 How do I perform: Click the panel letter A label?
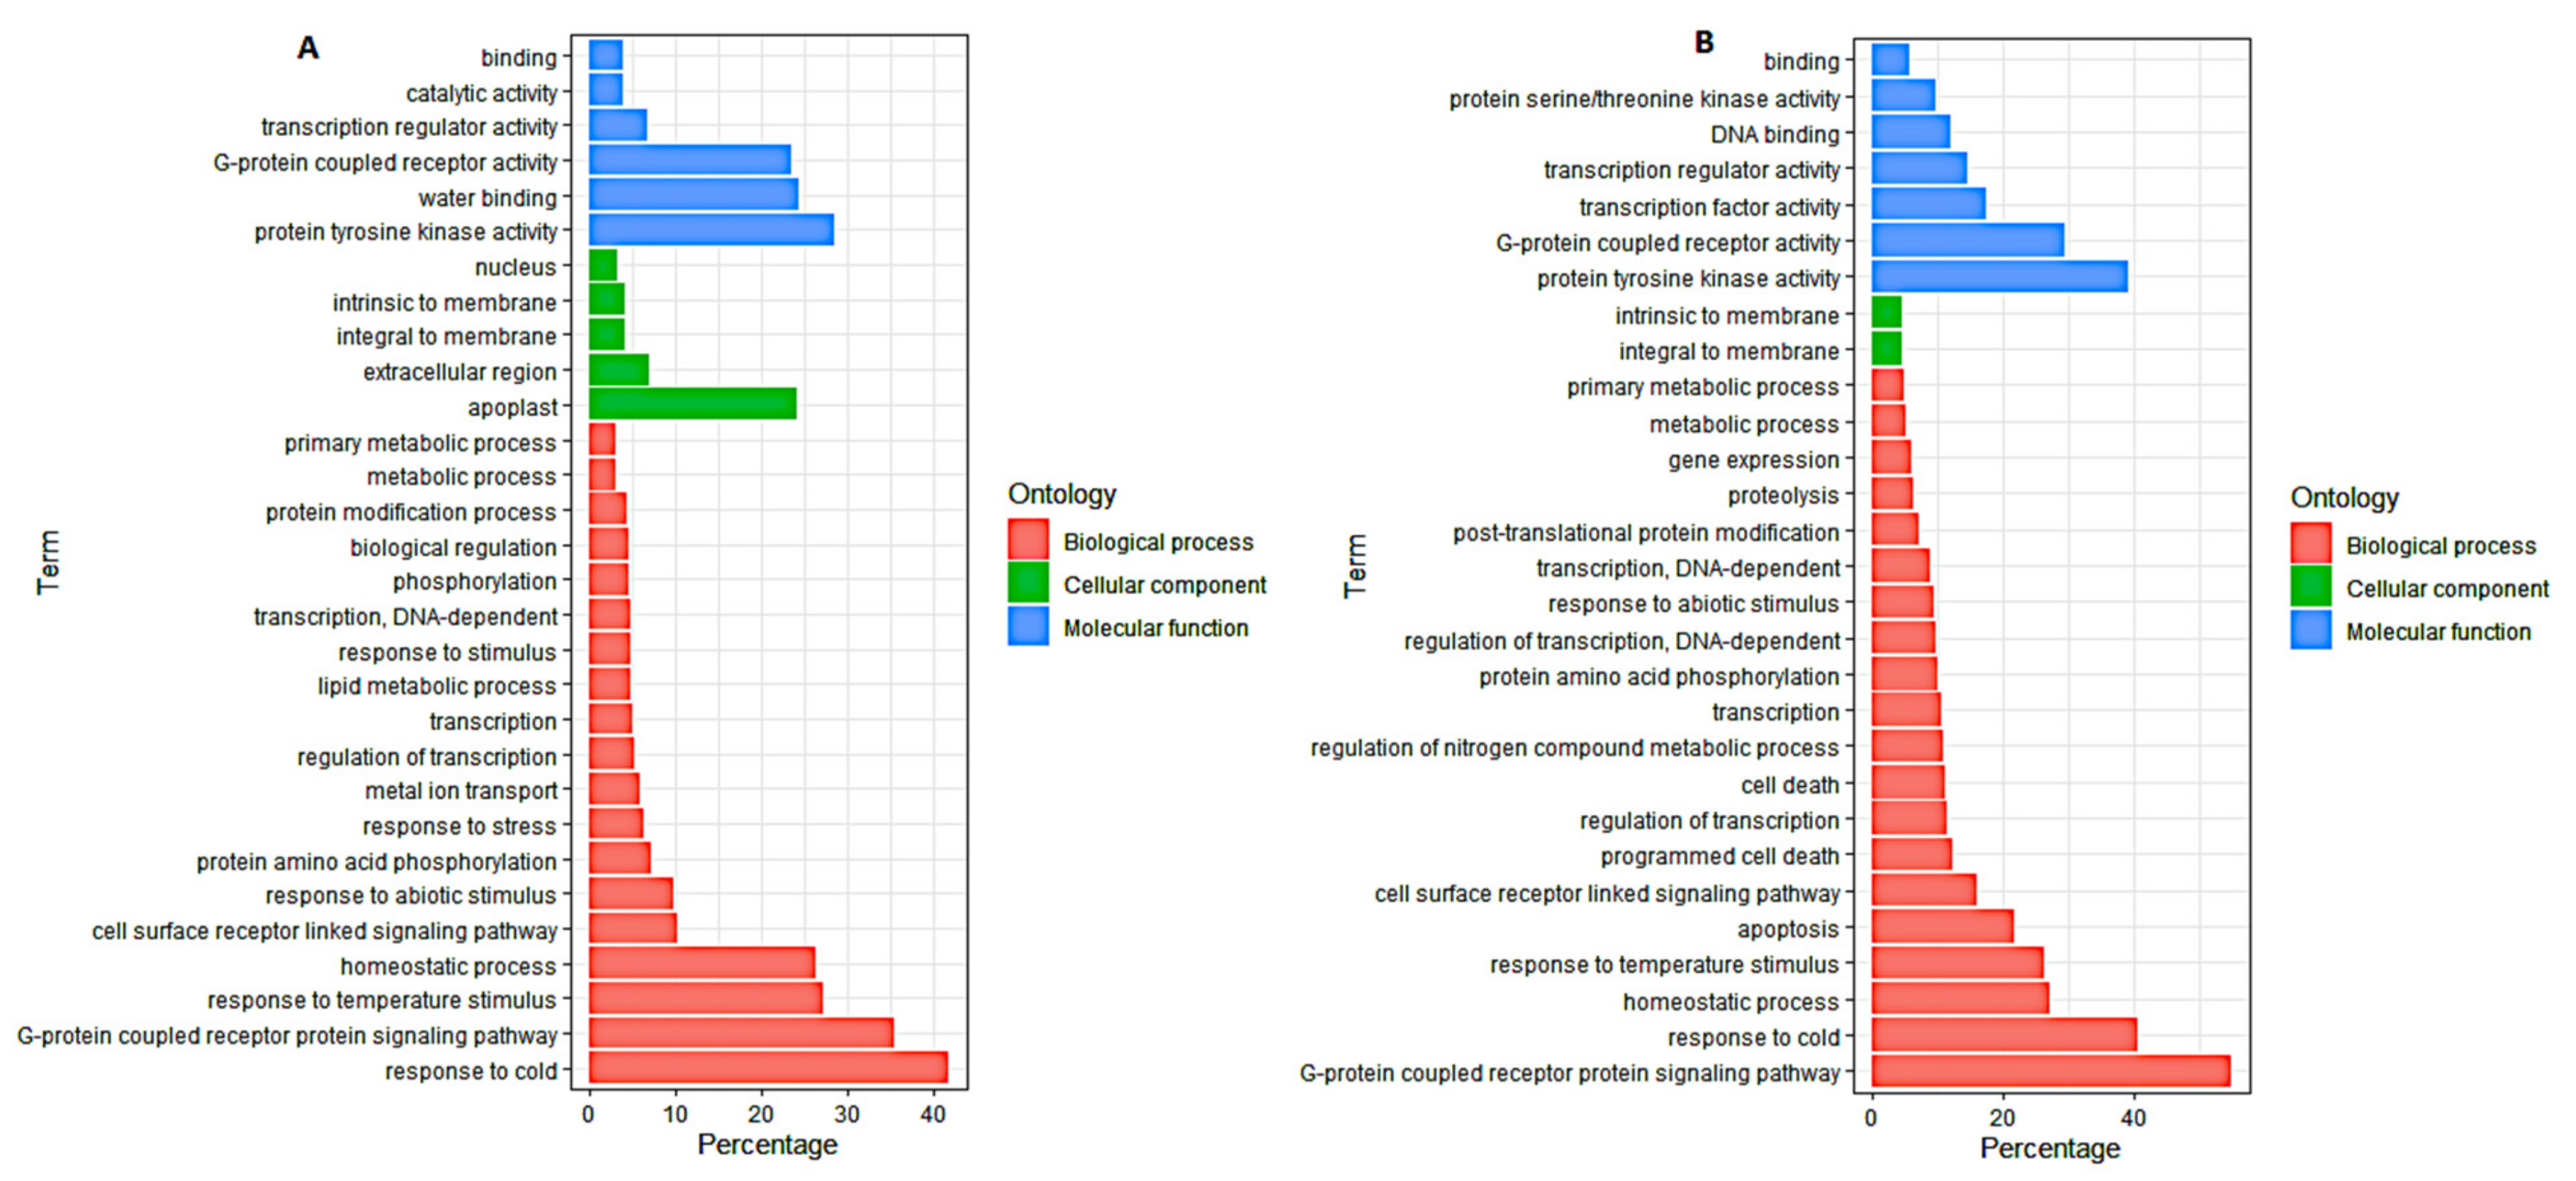click(x=308, y=48)
